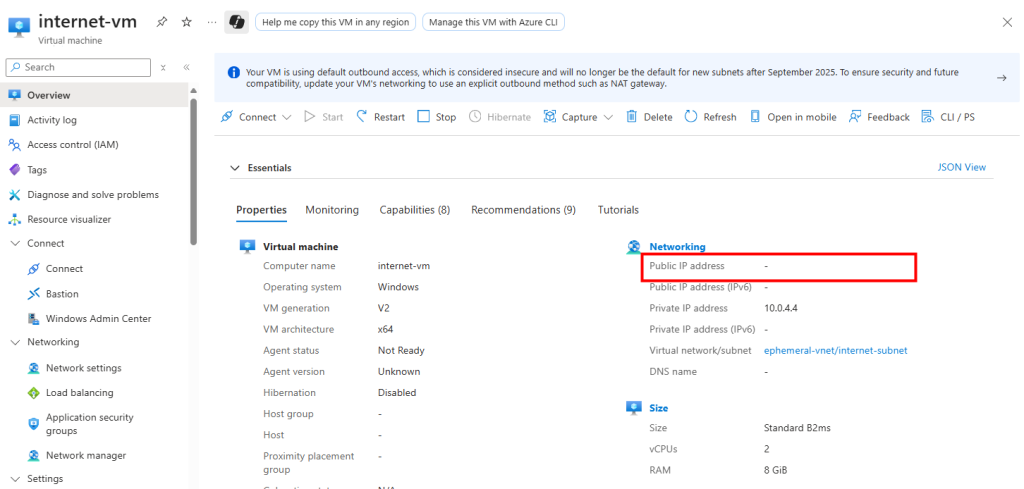Open Diagnose and solve problems
The image size is (1024, 489).
click(94, 195)
